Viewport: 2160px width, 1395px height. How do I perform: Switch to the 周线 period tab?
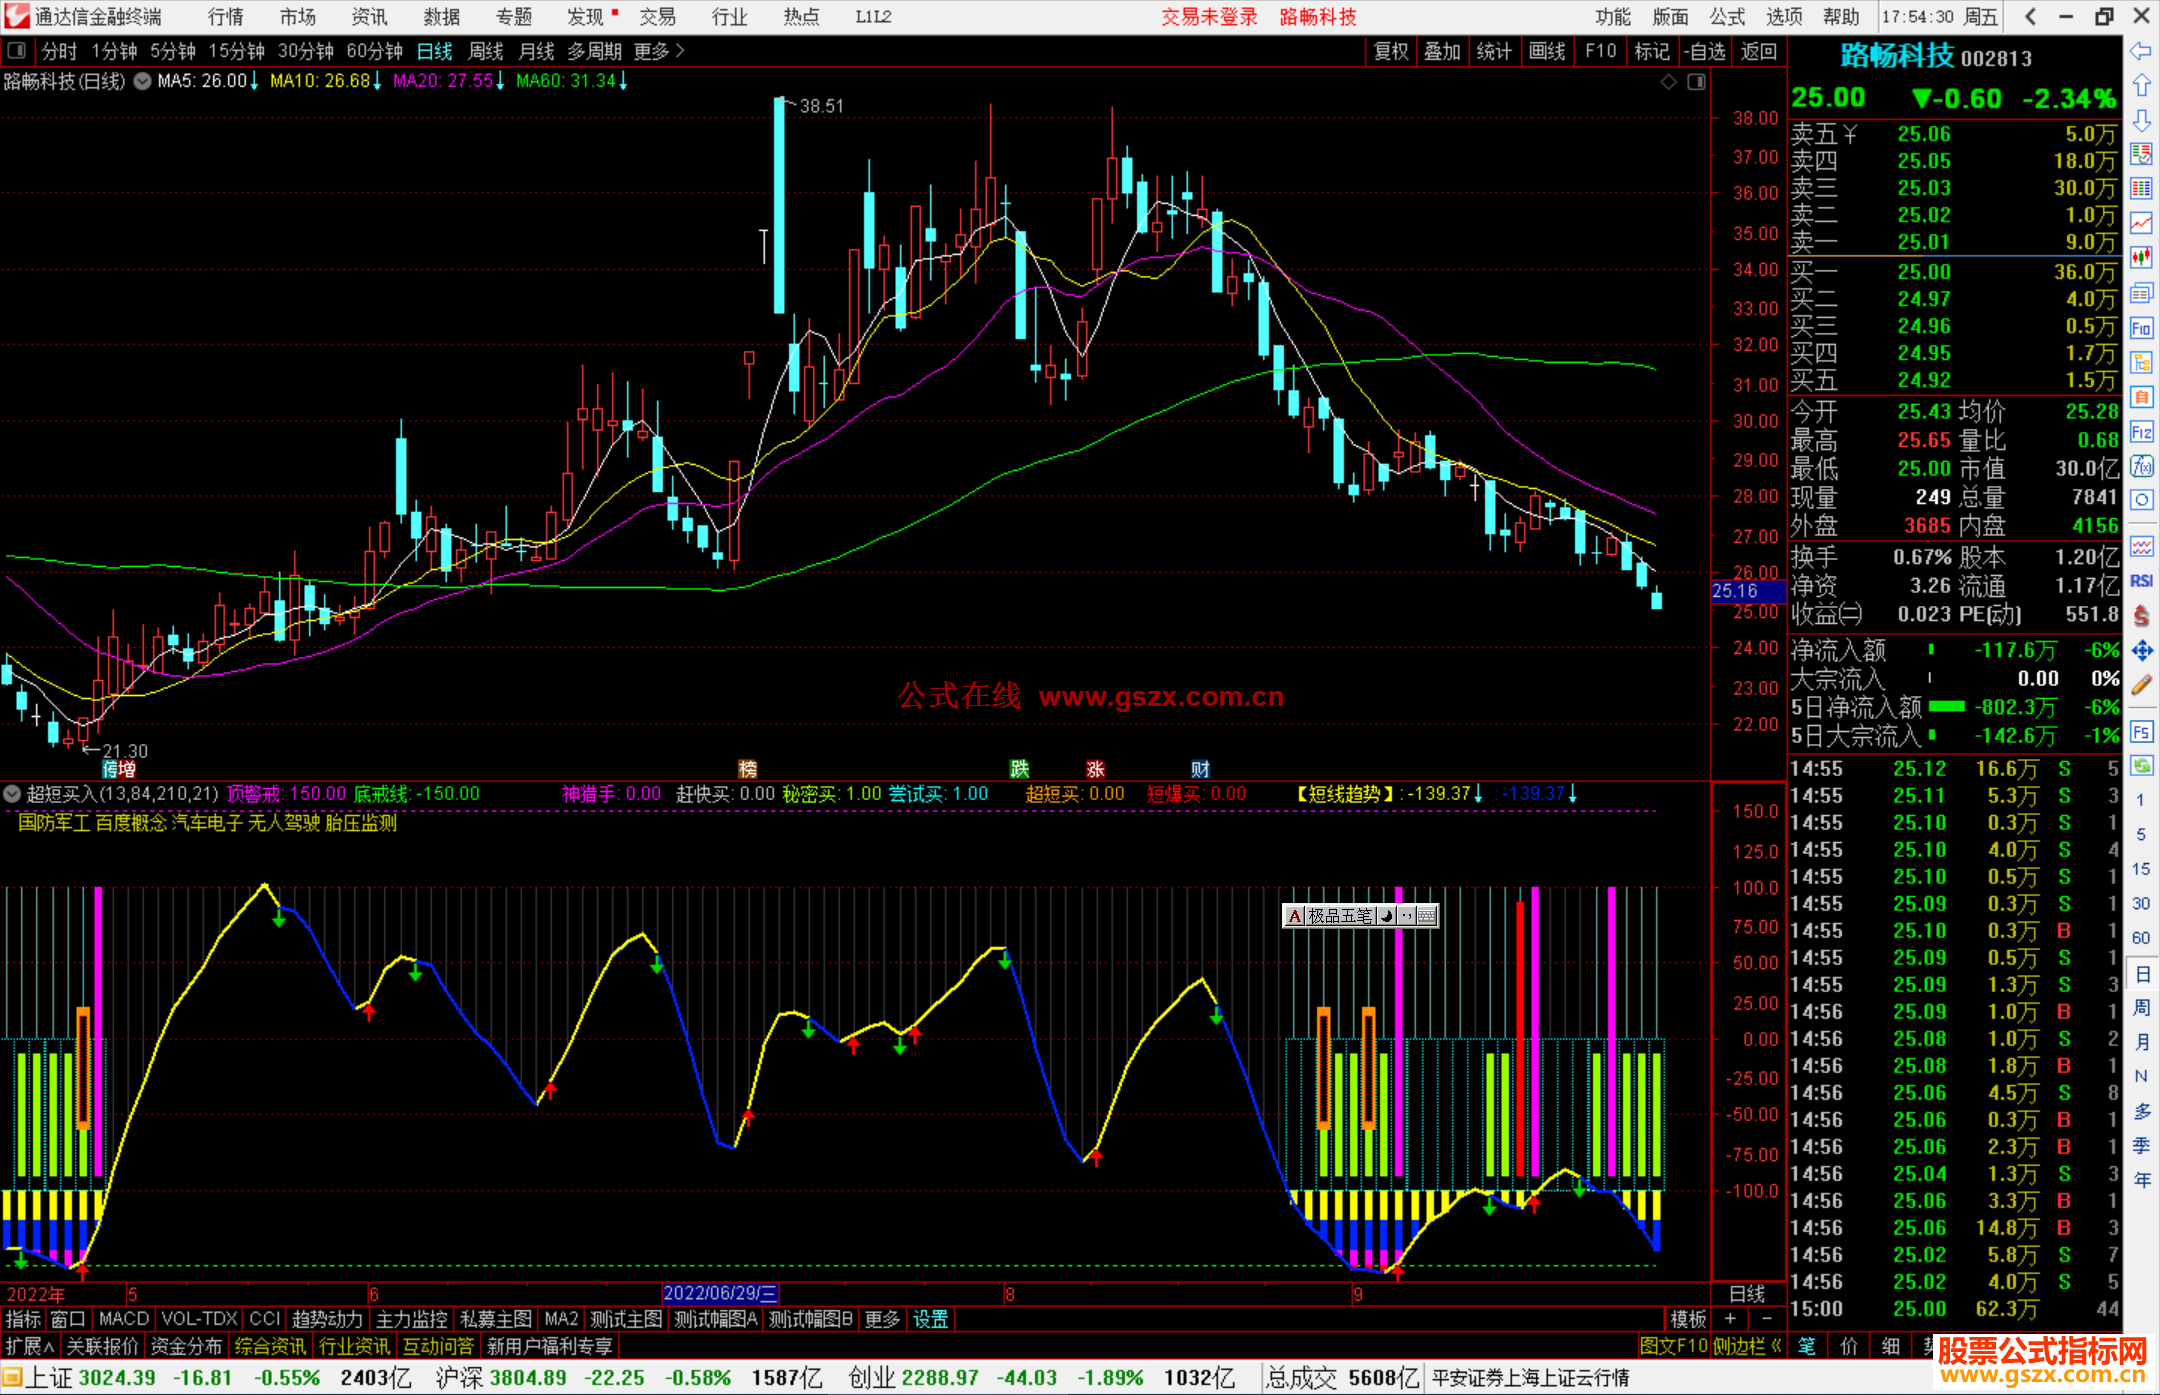coord(486,51)
